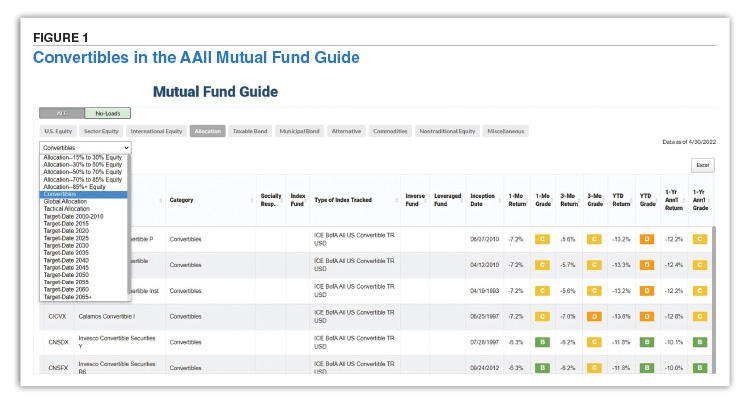Click inception date 06/25/1997
Screen dimensions: 750x406
coord(484,317)
